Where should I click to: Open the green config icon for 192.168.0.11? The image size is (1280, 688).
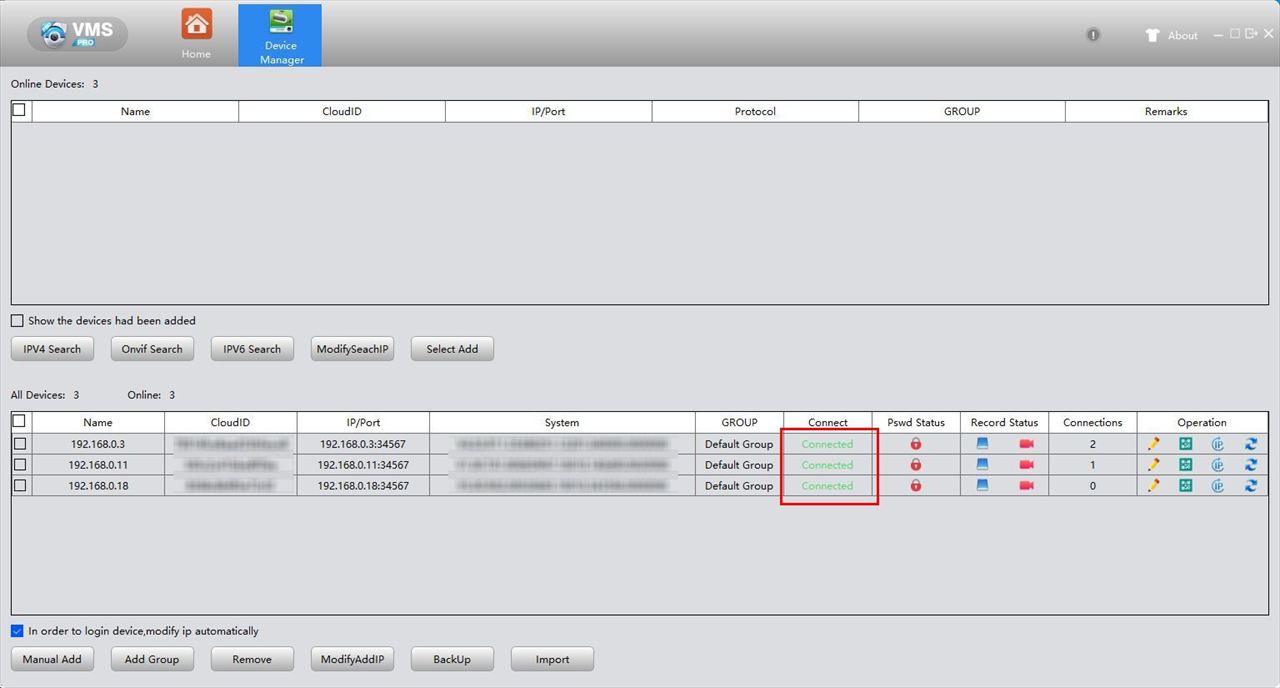click(x=1185, y=465)
